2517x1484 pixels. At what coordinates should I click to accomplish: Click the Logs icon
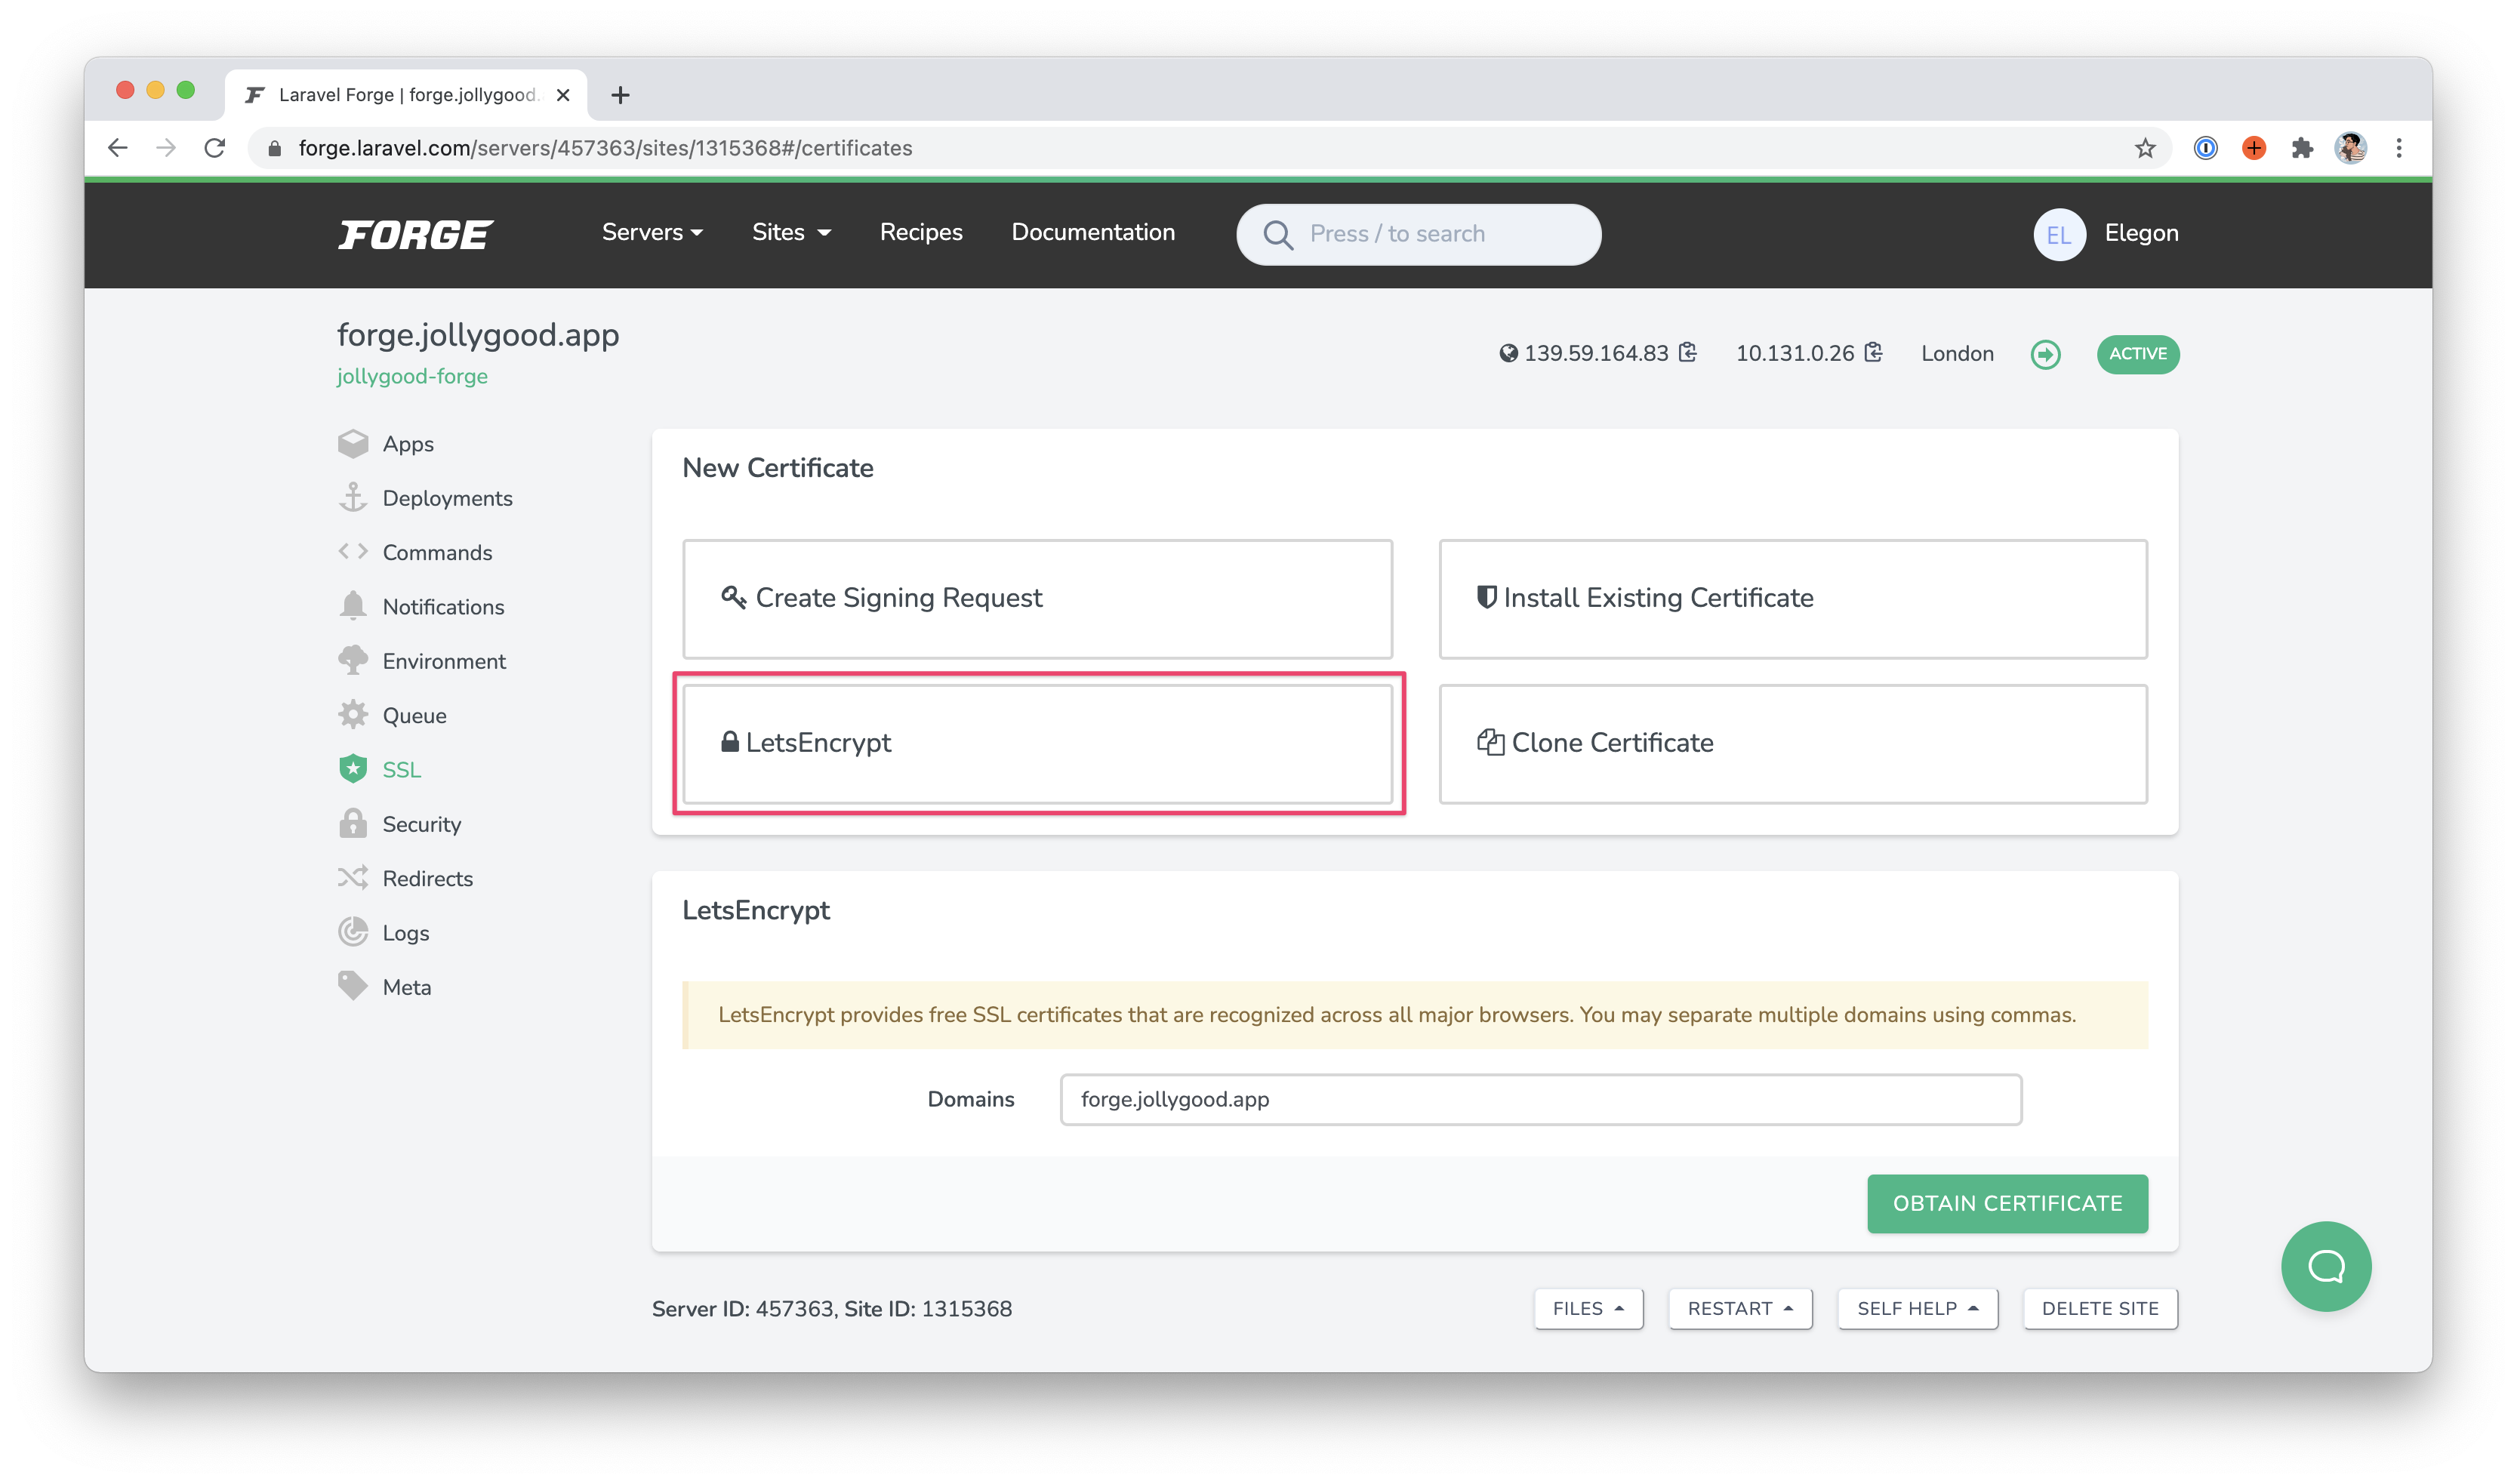353,932
